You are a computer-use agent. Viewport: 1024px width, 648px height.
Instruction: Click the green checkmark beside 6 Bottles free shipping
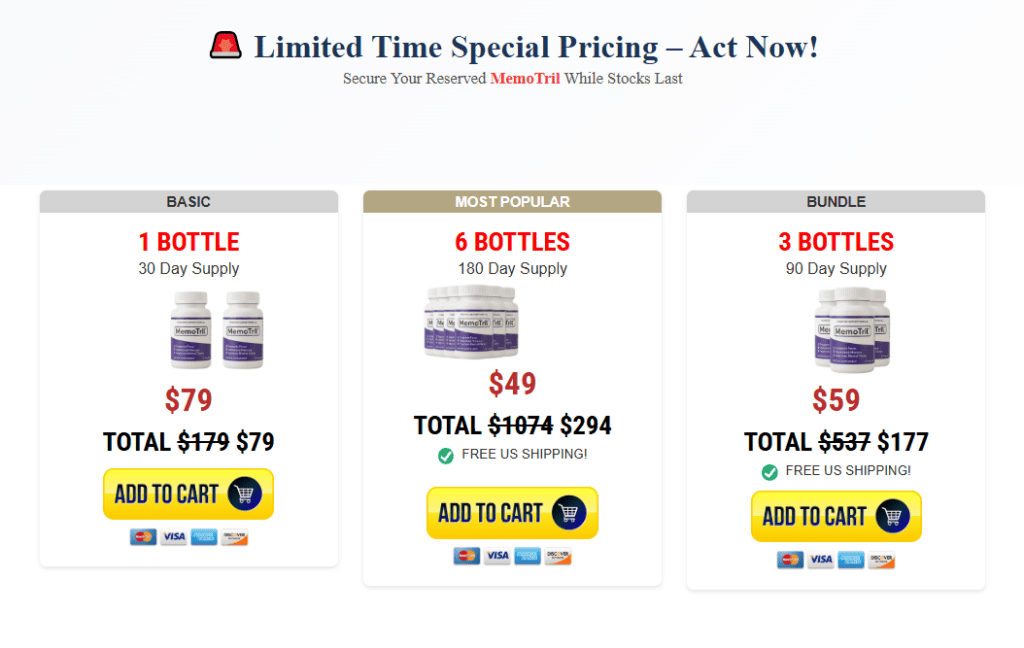(445, 455)
